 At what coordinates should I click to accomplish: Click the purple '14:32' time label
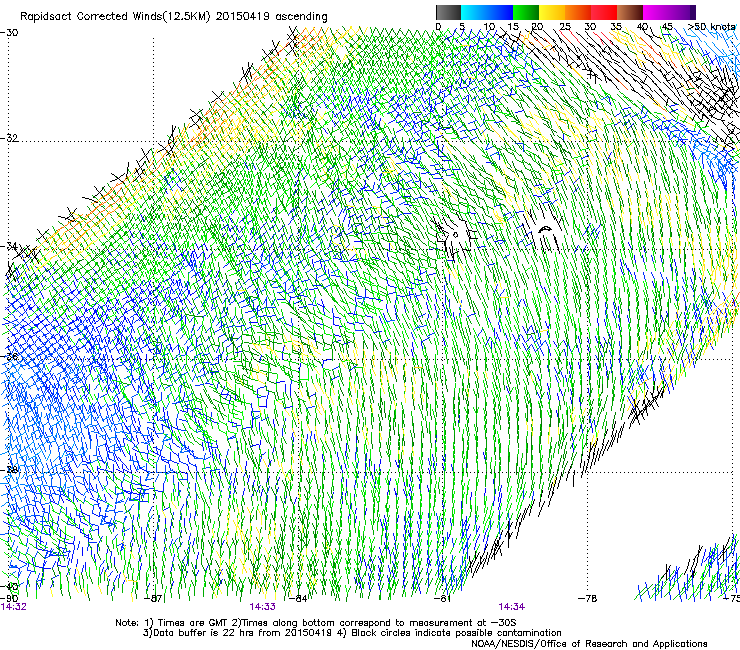14,607
